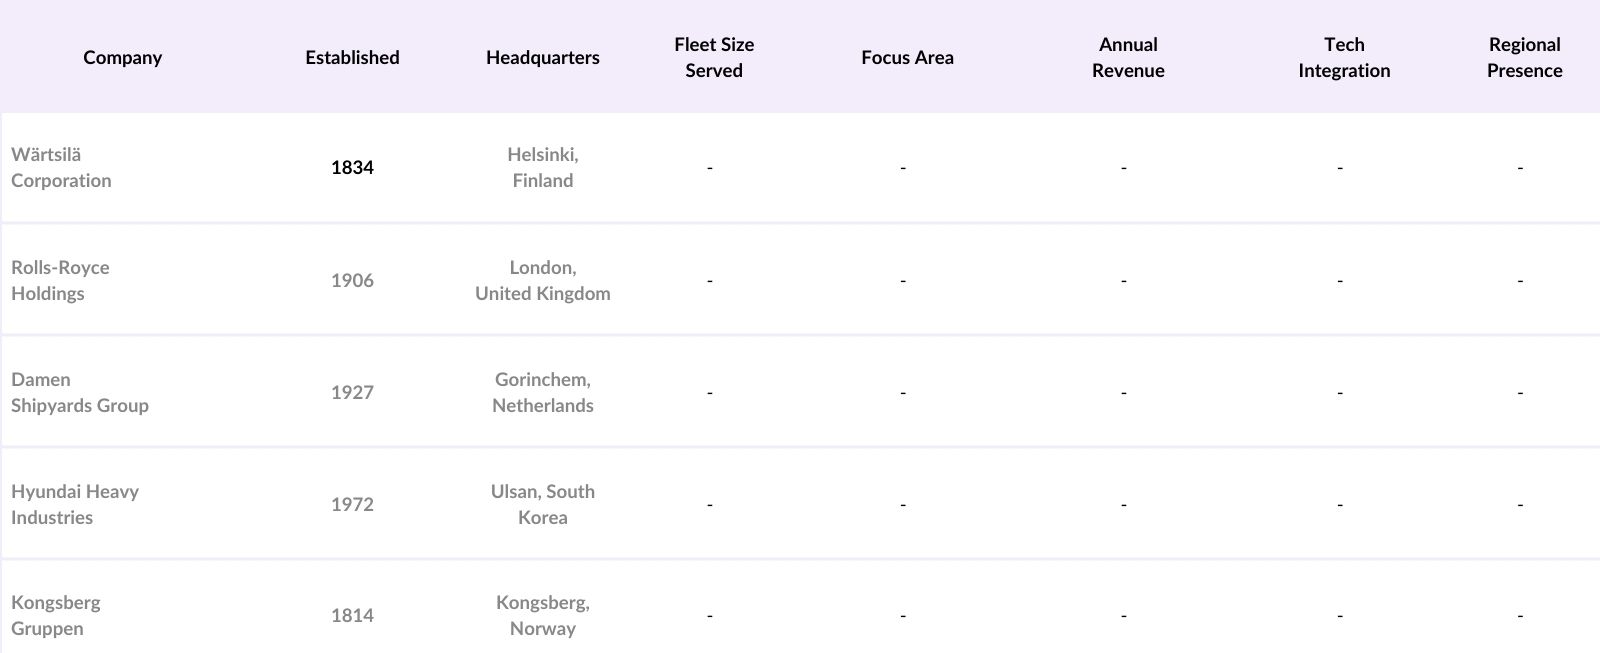The width and height of the screenshot is (1600, 653).
Task: Select the Ulsan, South Korea cell
Action: coord(542,505)
